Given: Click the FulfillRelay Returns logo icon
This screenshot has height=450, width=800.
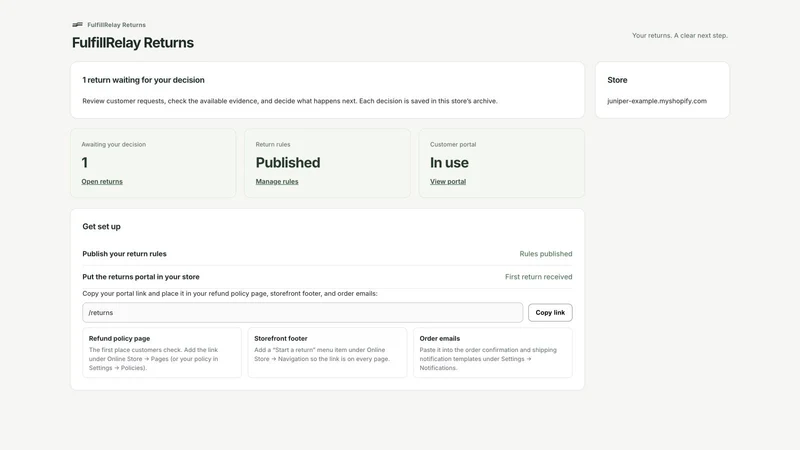Looking at the screenshot, I should coord(77,24).
